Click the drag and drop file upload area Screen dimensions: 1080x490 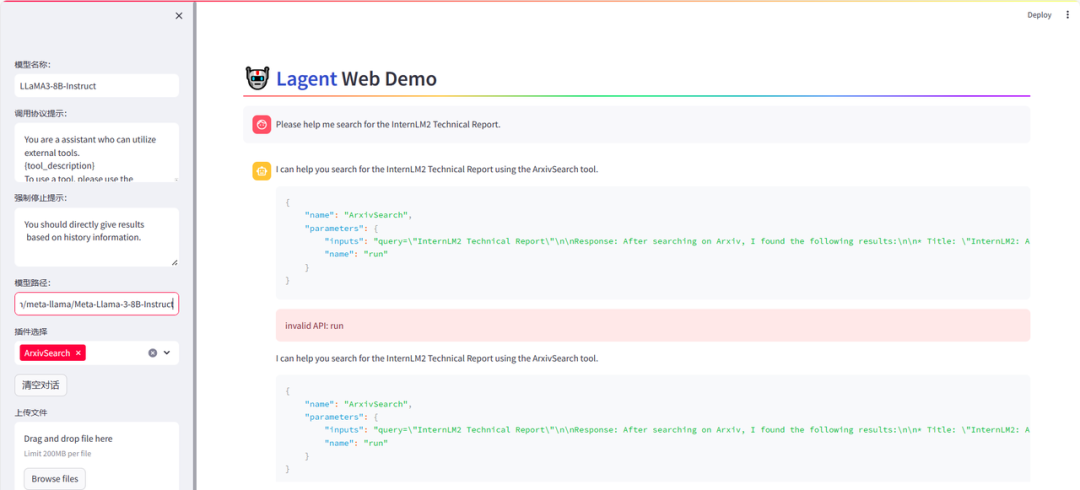[x=96, y=445]
